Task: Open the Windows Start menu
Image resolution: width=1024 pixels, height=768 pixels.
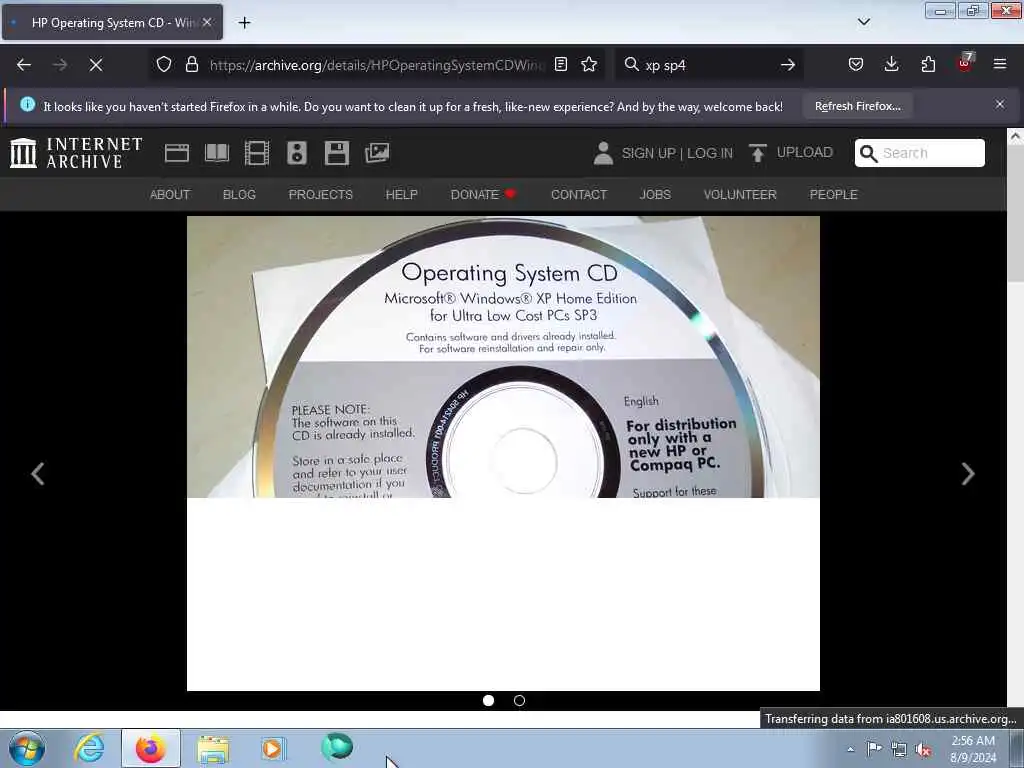Action: pos(27,748)
